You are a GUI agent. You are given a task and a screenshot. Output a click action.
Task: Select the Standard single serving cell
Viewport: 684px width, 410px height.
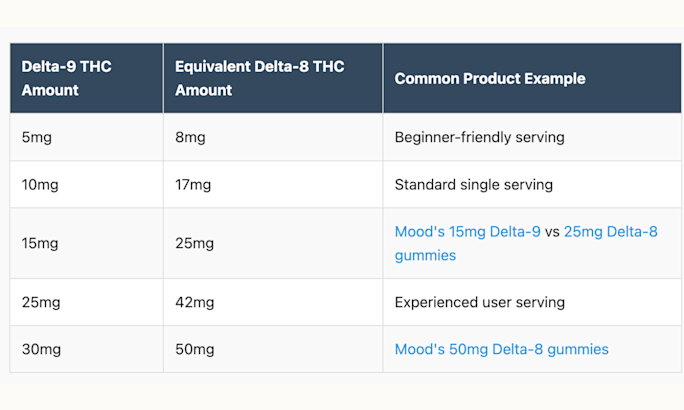point(473,184)
